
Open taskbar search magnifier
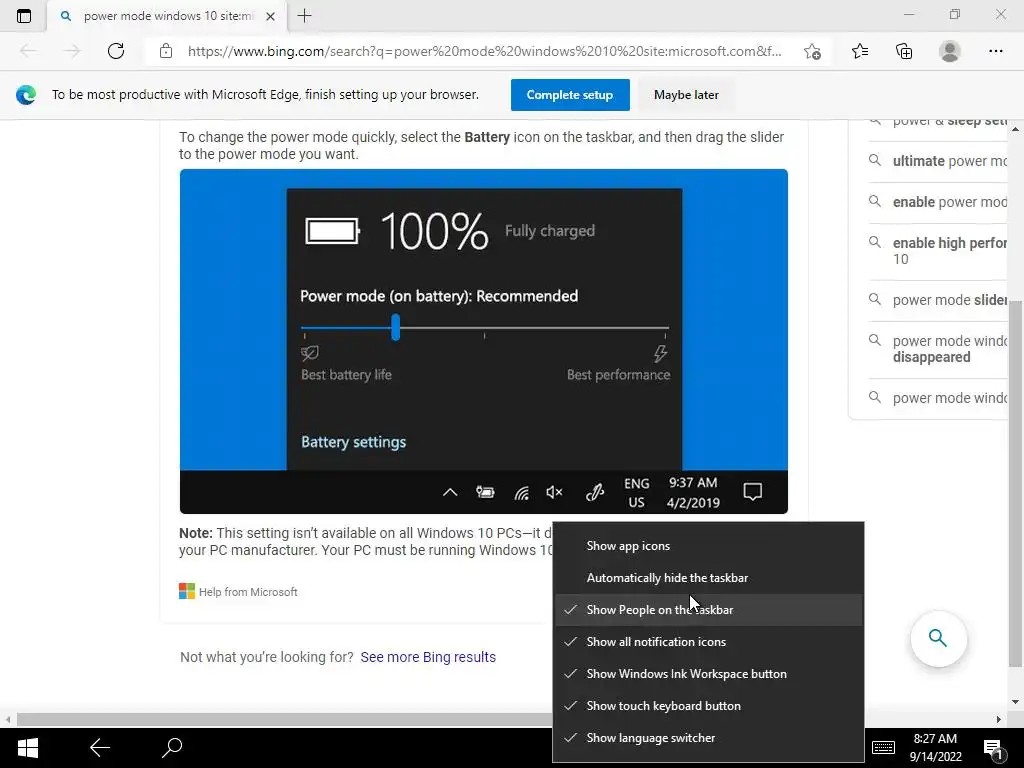point(172,748)
